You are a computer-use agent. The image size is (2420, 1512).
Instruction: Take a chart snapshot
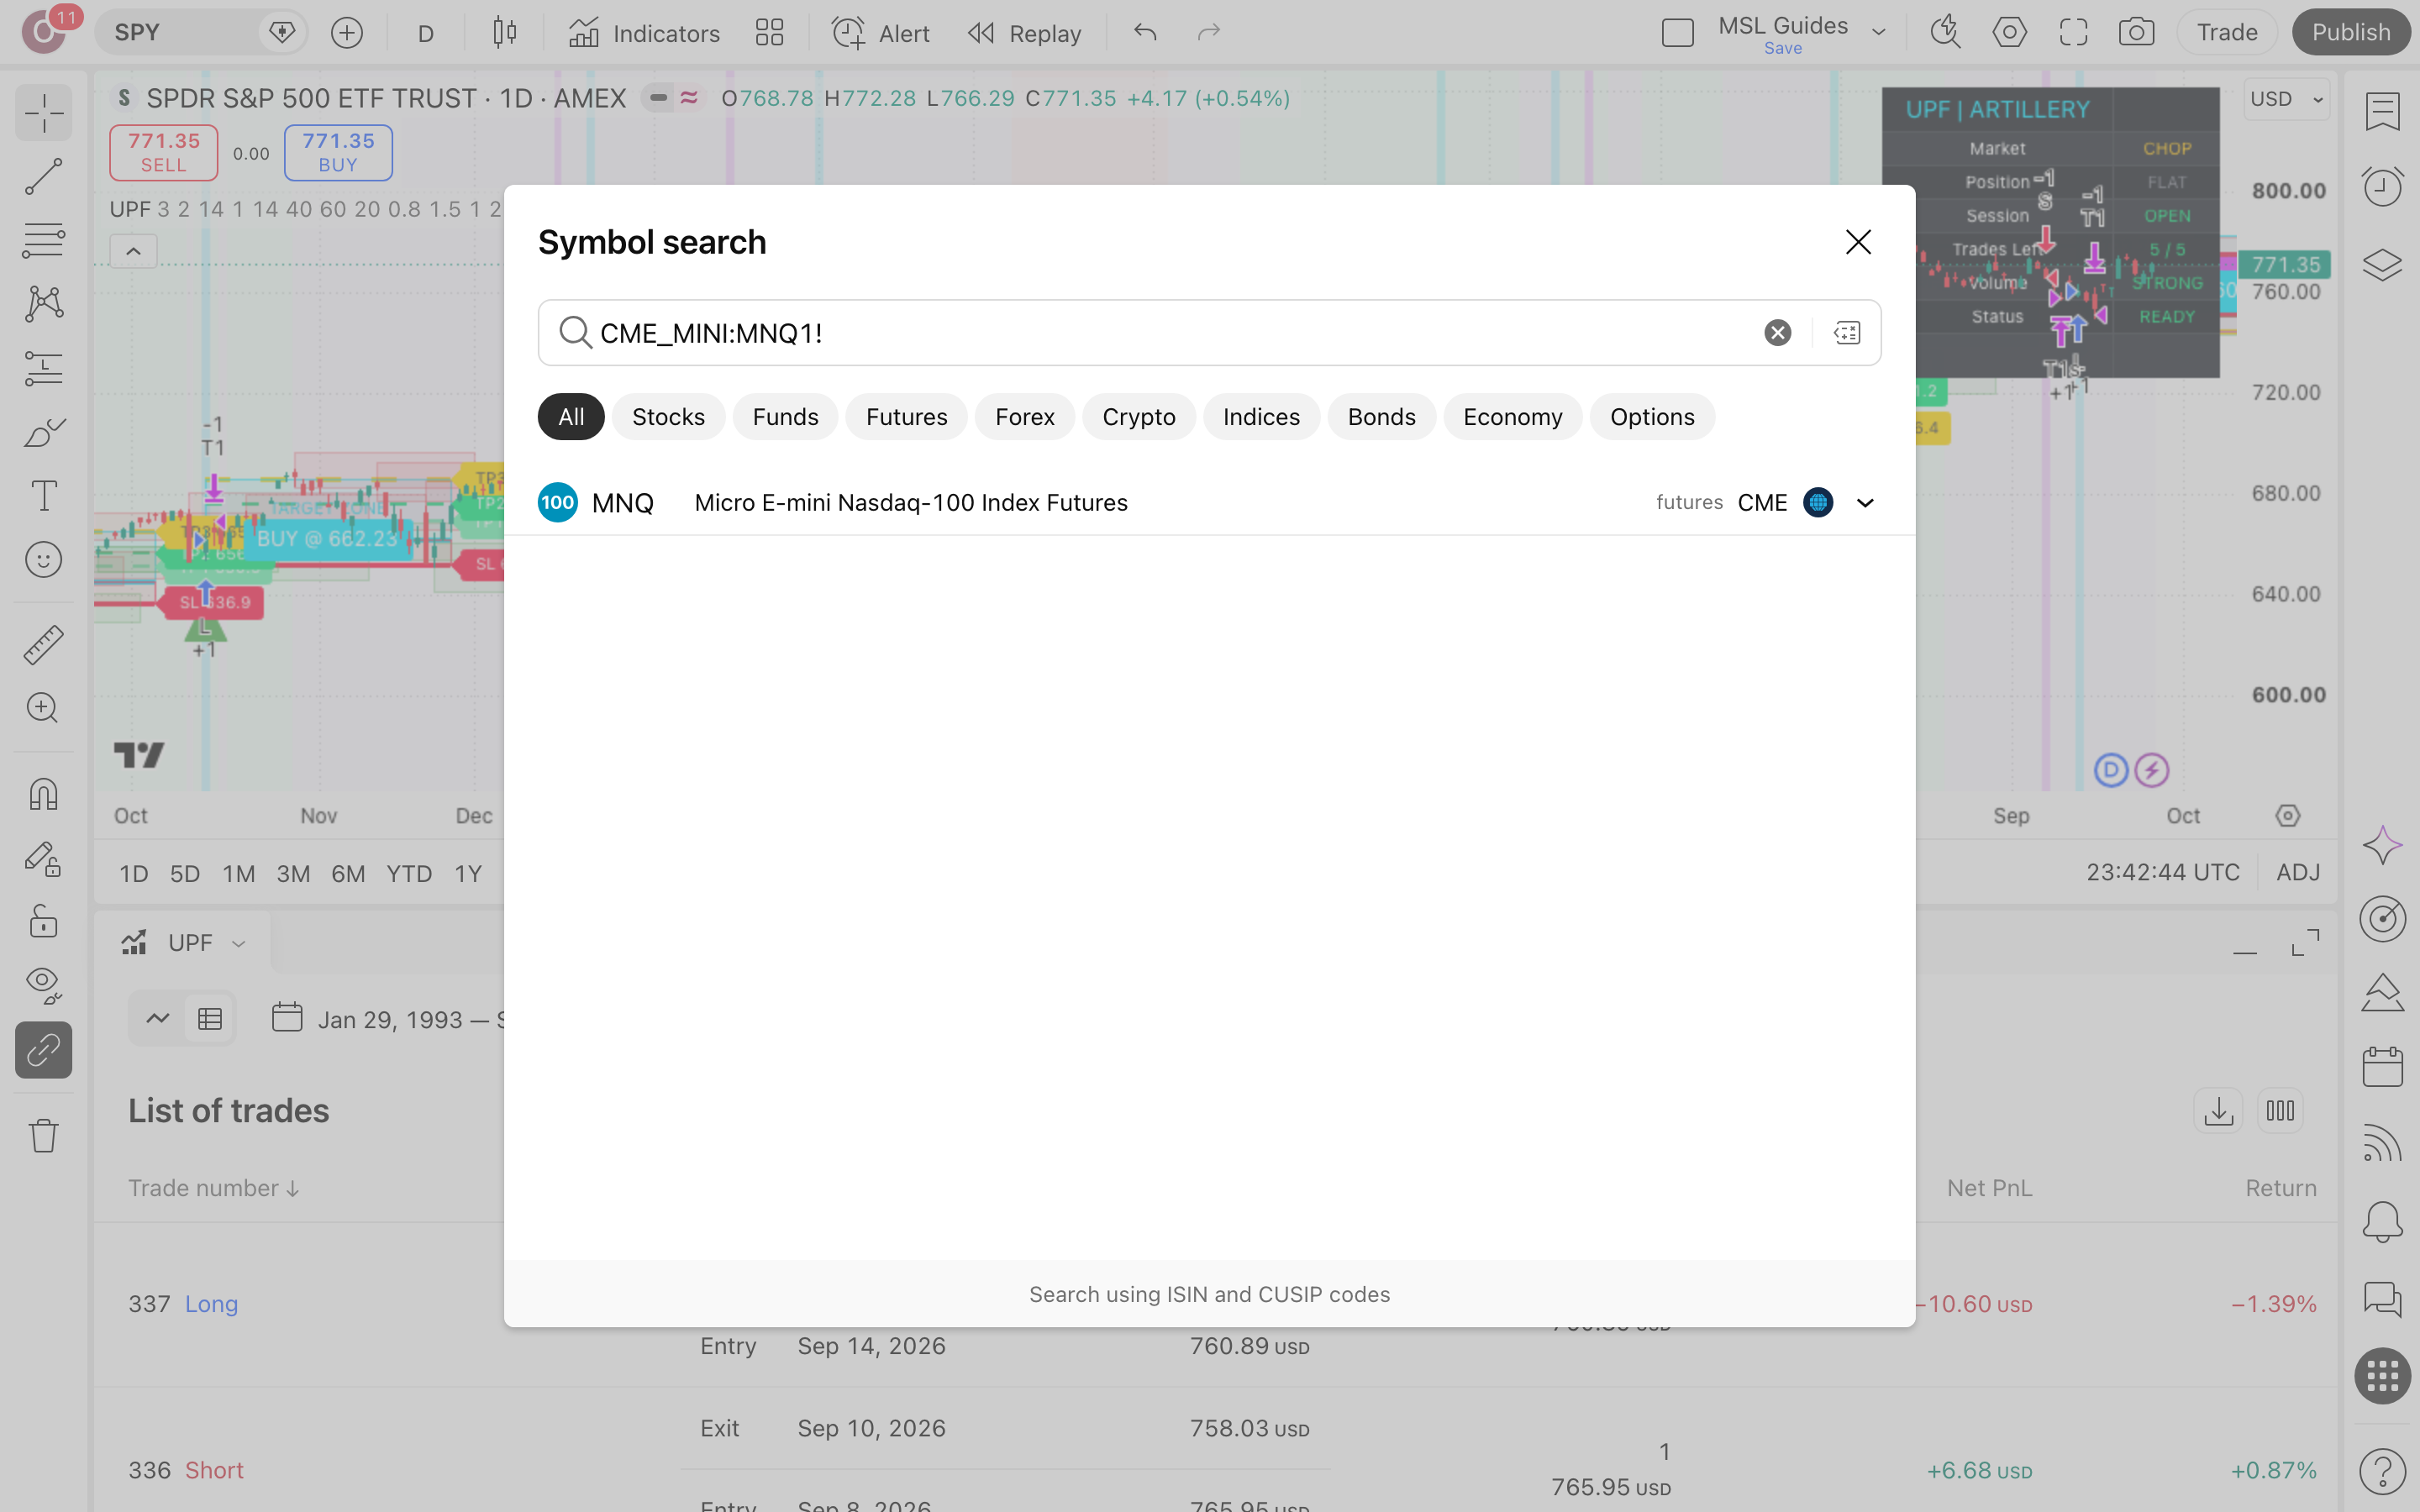point(2136,33)
